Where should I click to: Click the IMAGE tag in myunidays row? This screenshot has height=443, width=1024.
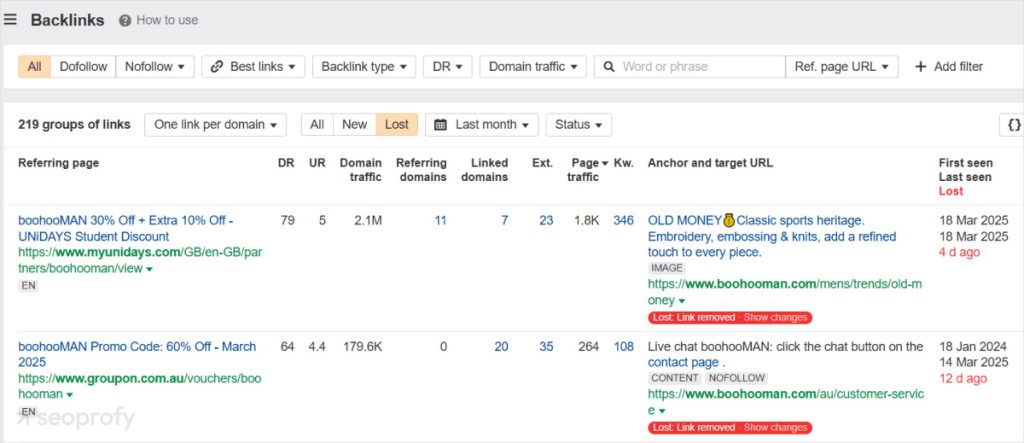tap(667, 268)
